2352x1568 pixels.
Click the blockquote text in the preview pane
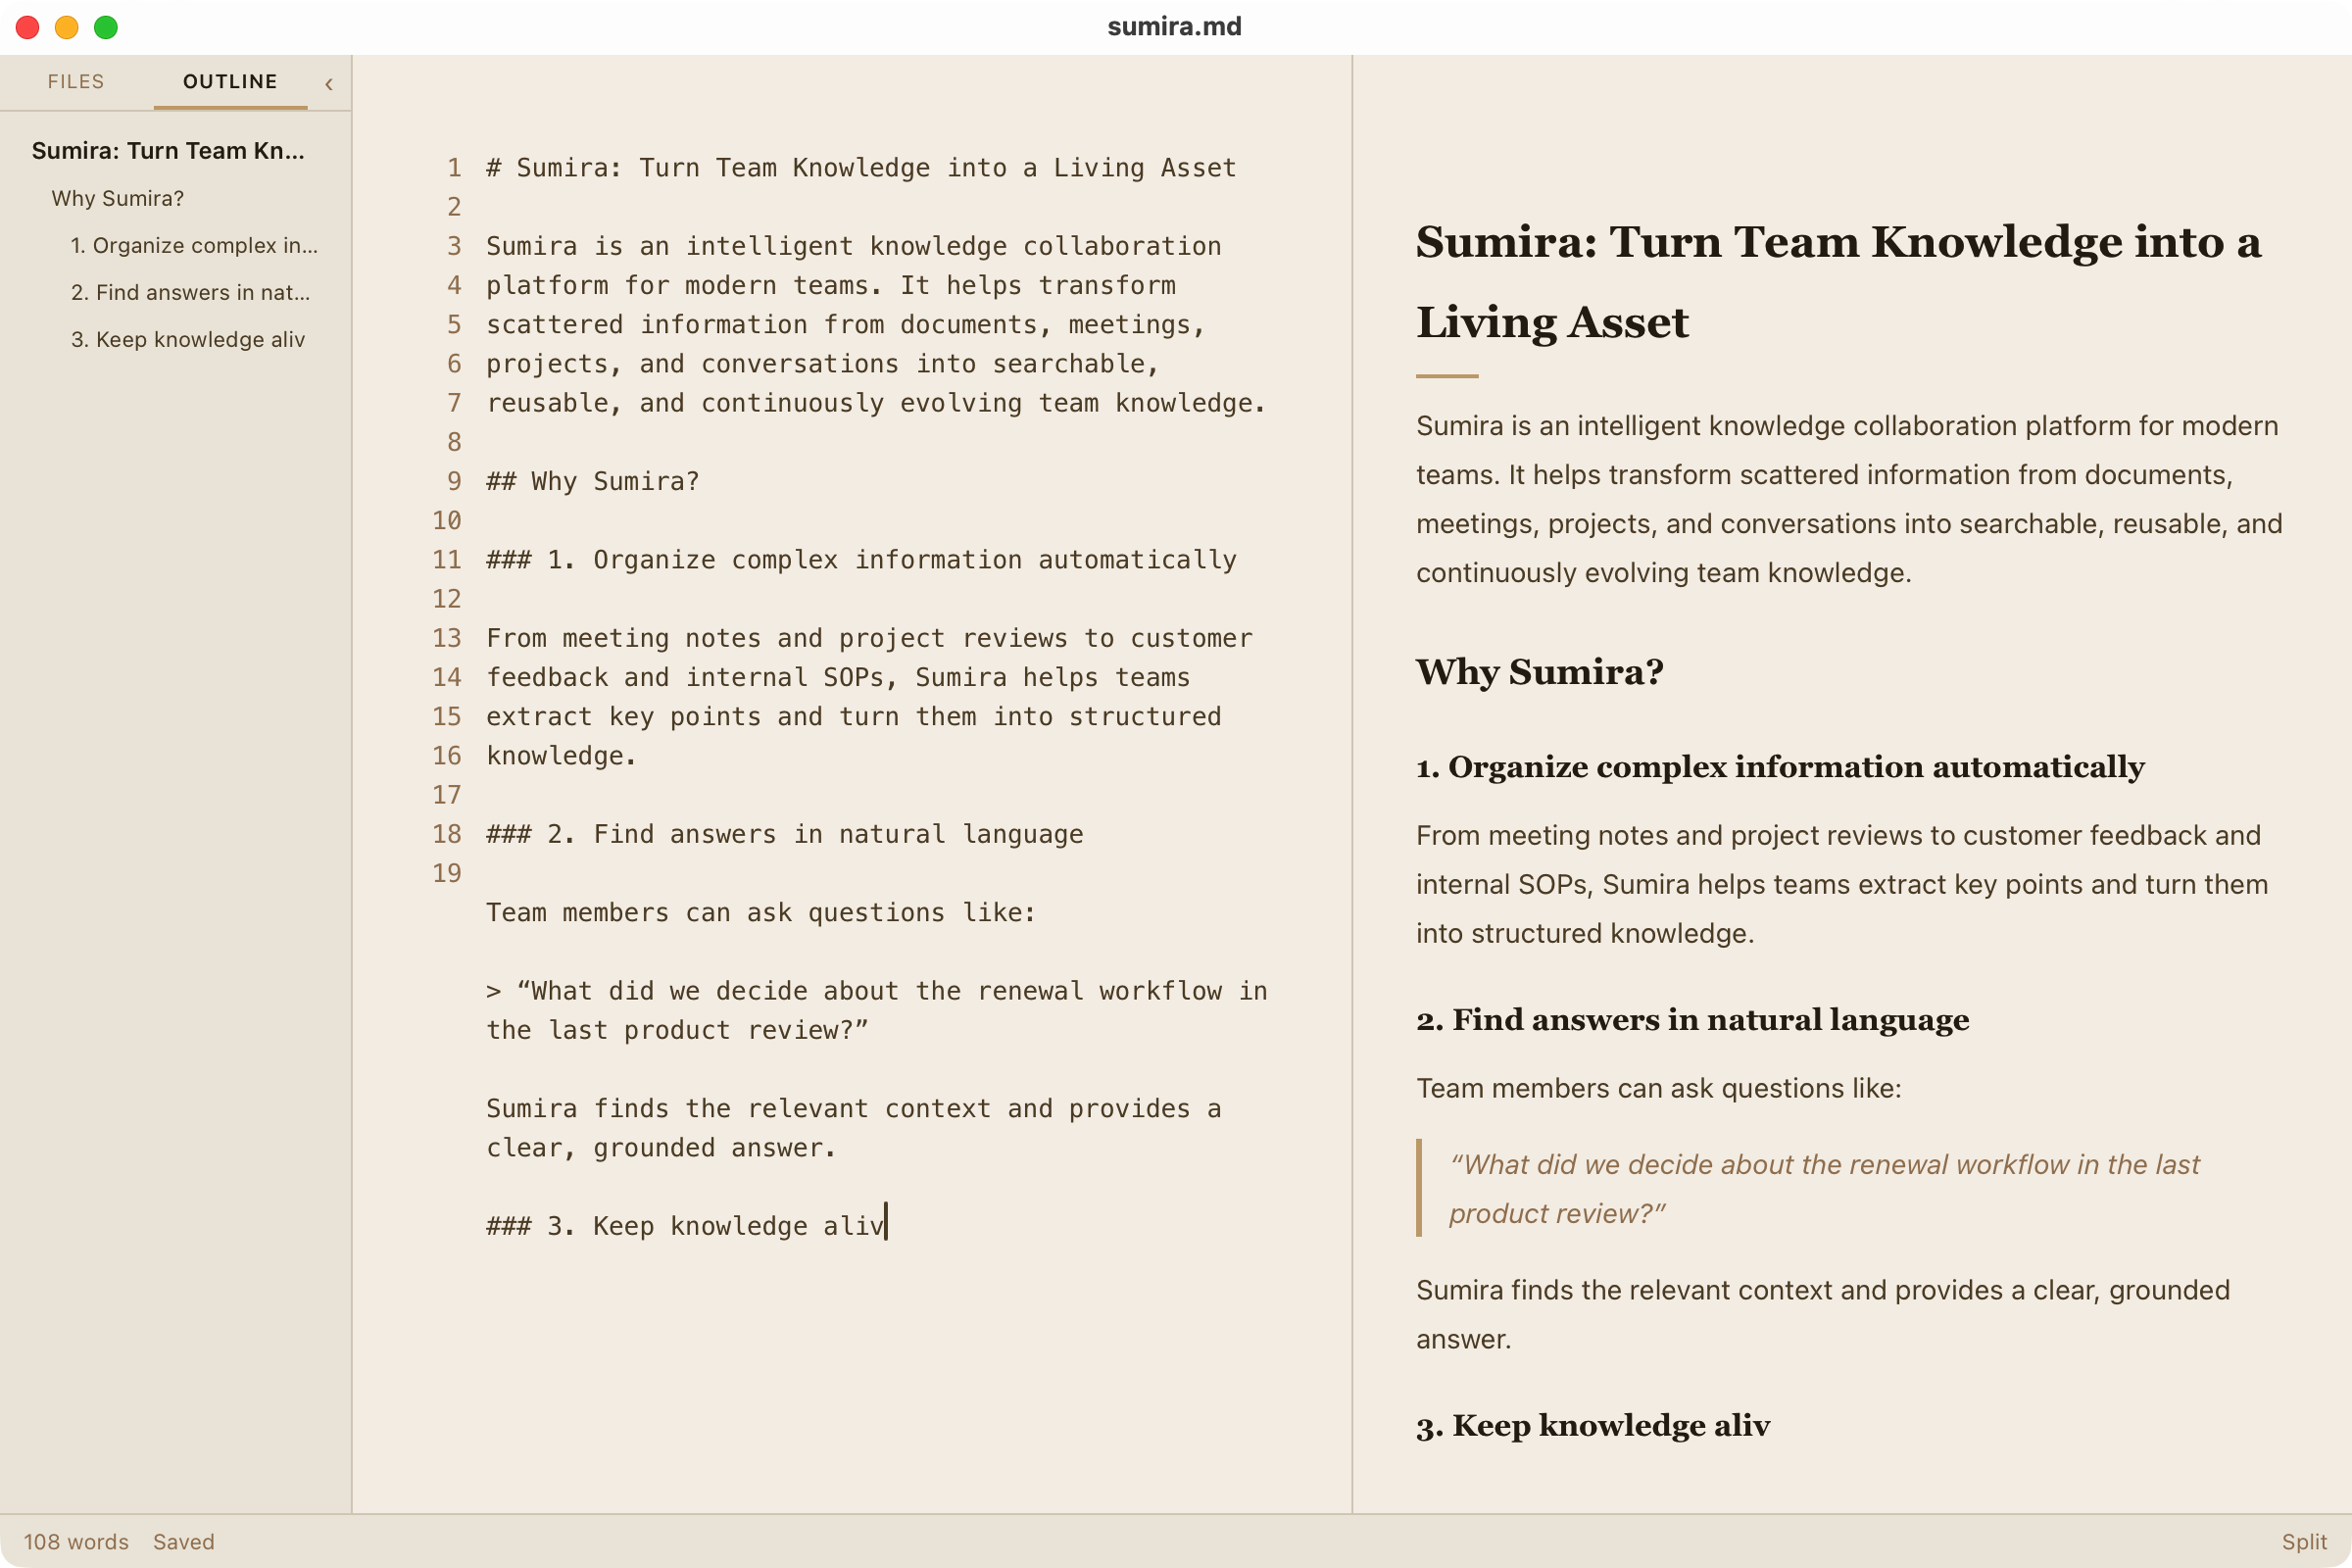coord(1824,1188)
